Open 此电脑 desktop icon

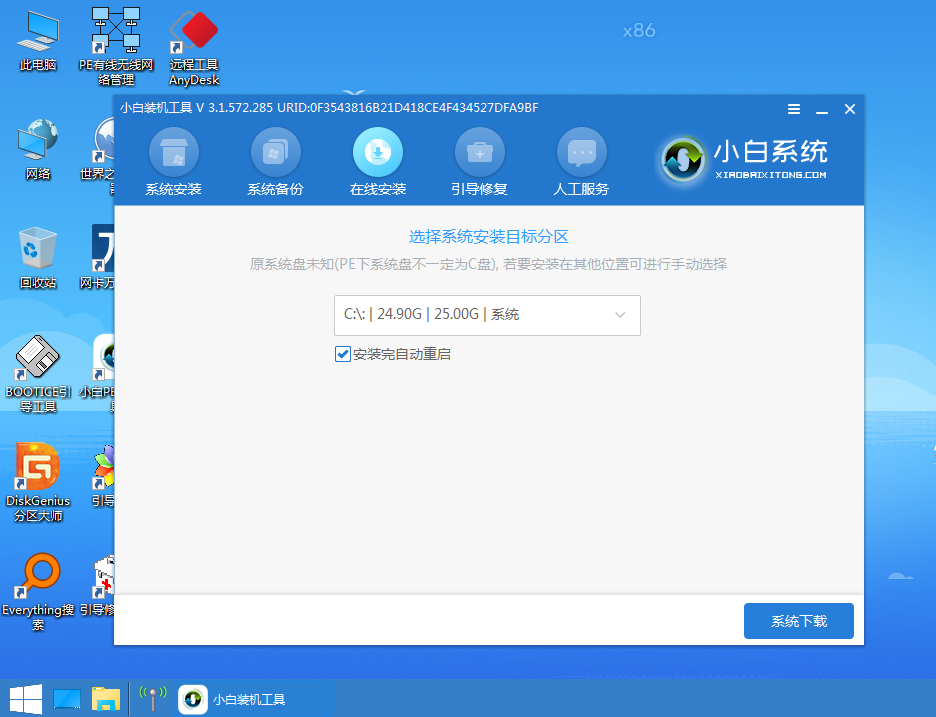[38, 42]
